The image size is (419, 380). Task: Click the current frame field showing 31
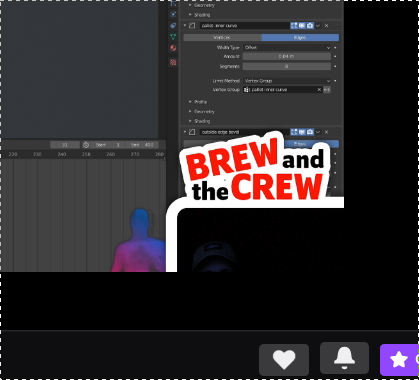point(65,145)
